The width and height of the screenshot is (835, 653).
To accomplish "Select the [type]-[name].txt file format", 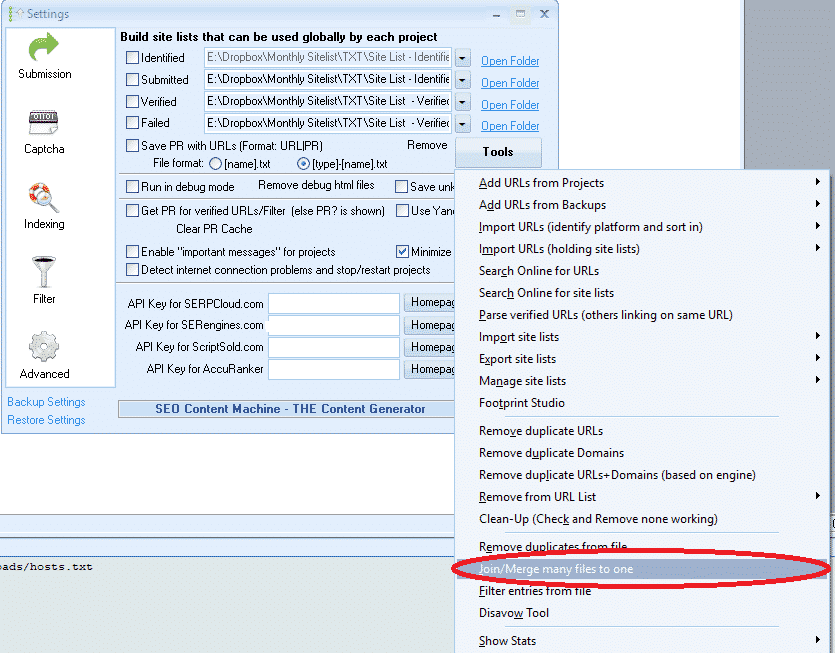I will pos(304,164).
